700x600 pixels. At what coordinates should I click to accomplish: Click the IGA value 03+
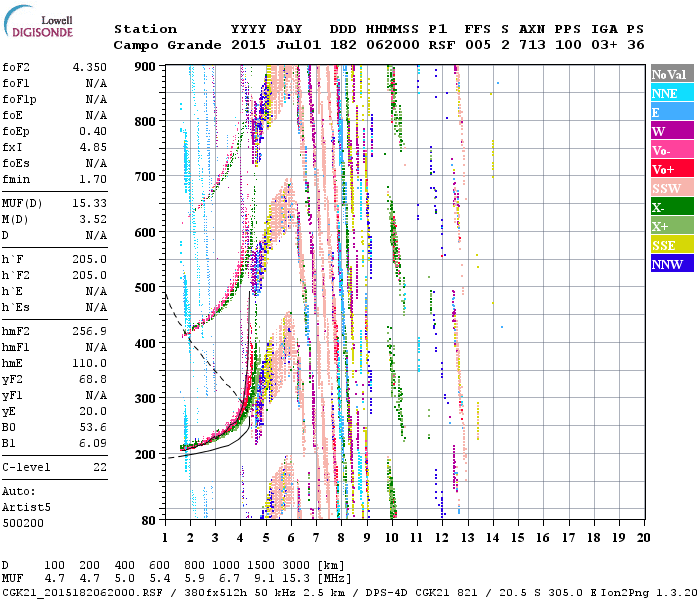[604, 45]
